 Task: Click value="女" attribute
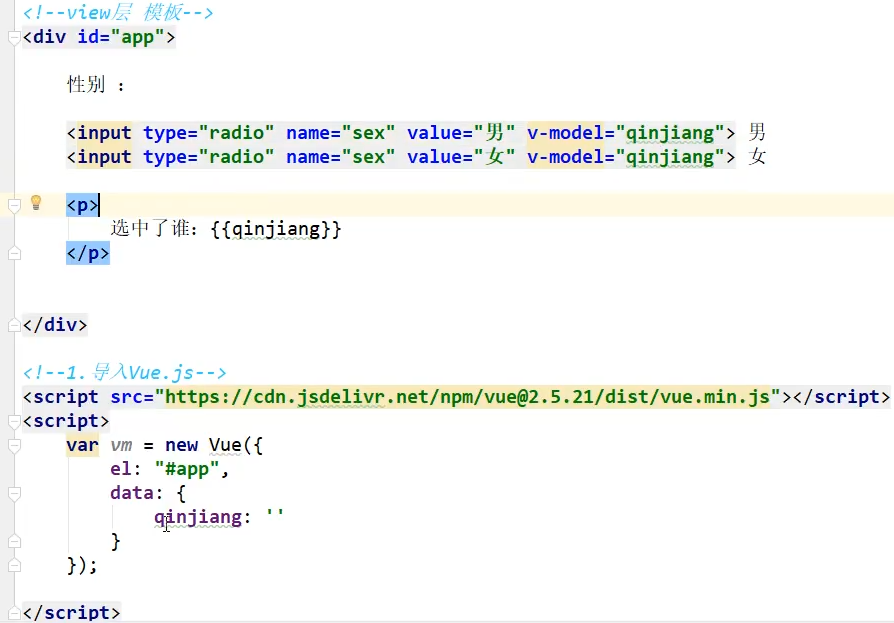pos(461,157)
